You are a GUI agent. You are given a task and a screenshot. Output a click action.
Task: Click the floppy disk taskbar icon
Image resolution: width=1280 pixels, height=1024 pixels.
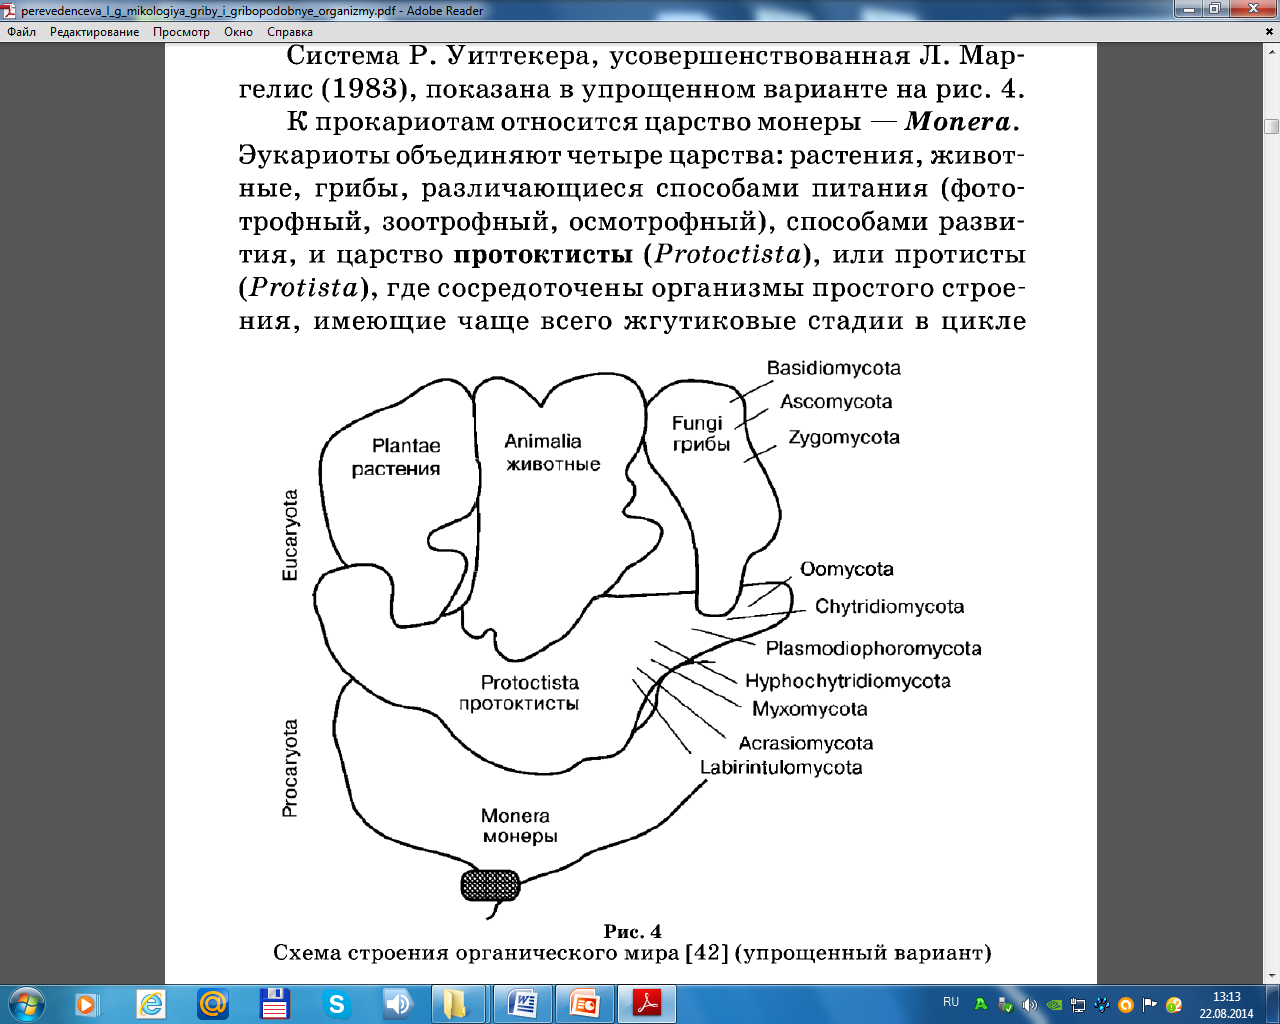point(275,1004)
